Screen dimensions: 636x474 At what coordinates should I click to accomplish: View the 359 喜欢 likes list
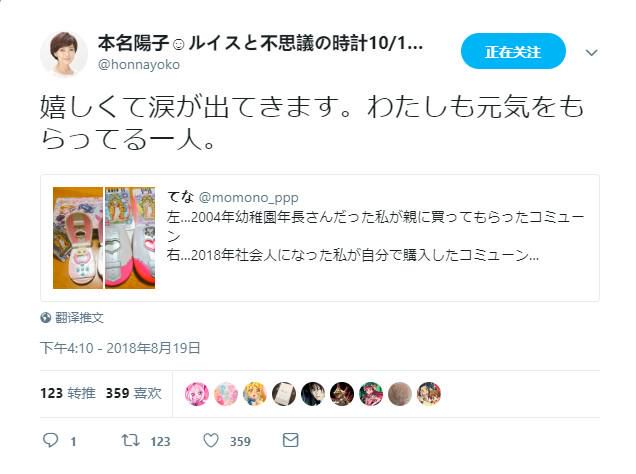[133, 393]
